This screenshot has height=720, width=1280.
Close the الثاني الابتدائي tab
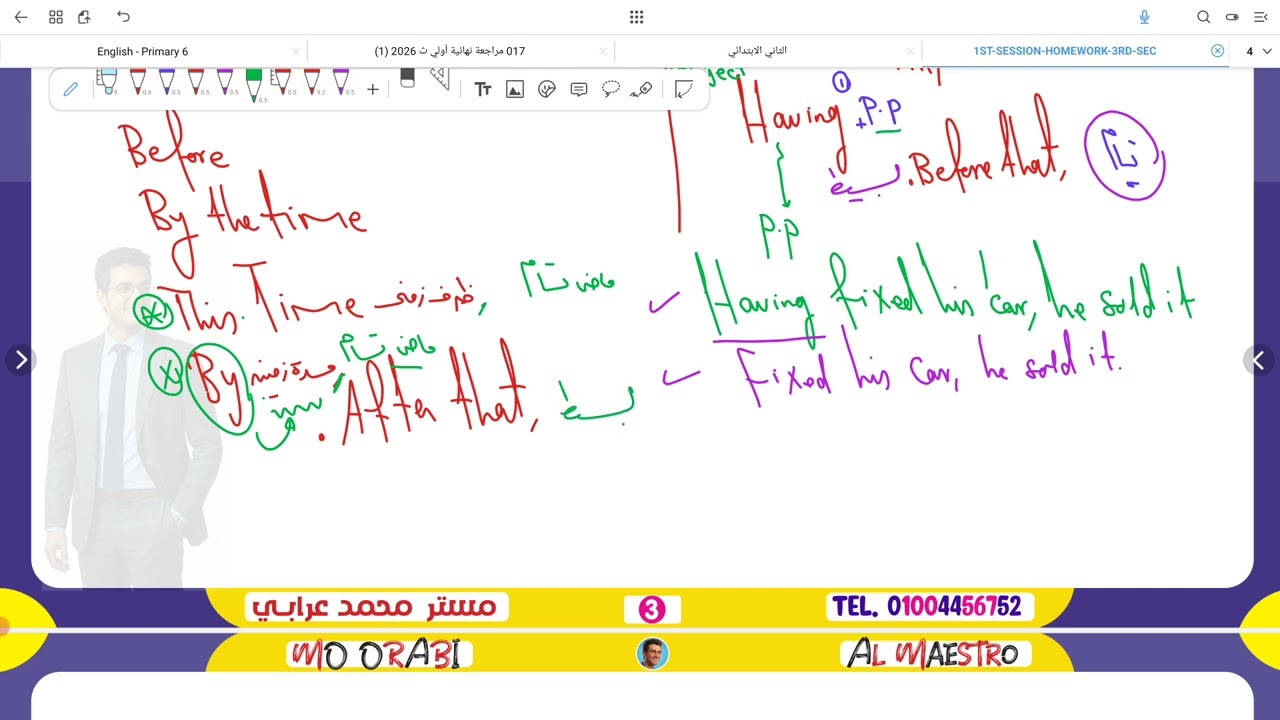910,51
